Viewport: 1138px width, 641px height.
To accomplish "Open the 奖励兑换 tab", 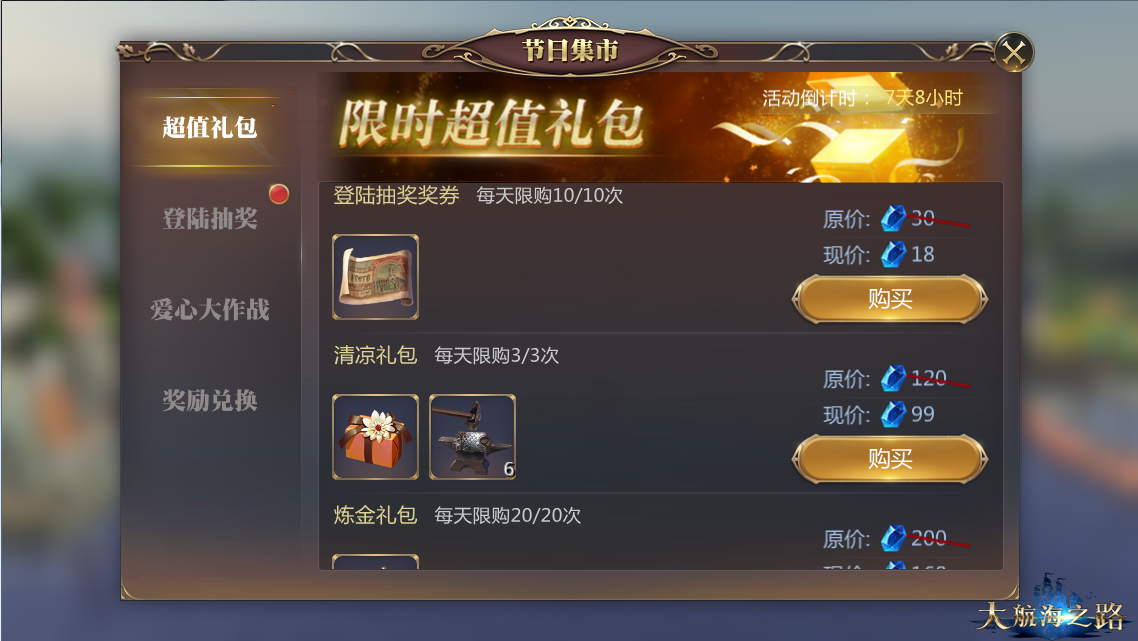I will [210, 401].
